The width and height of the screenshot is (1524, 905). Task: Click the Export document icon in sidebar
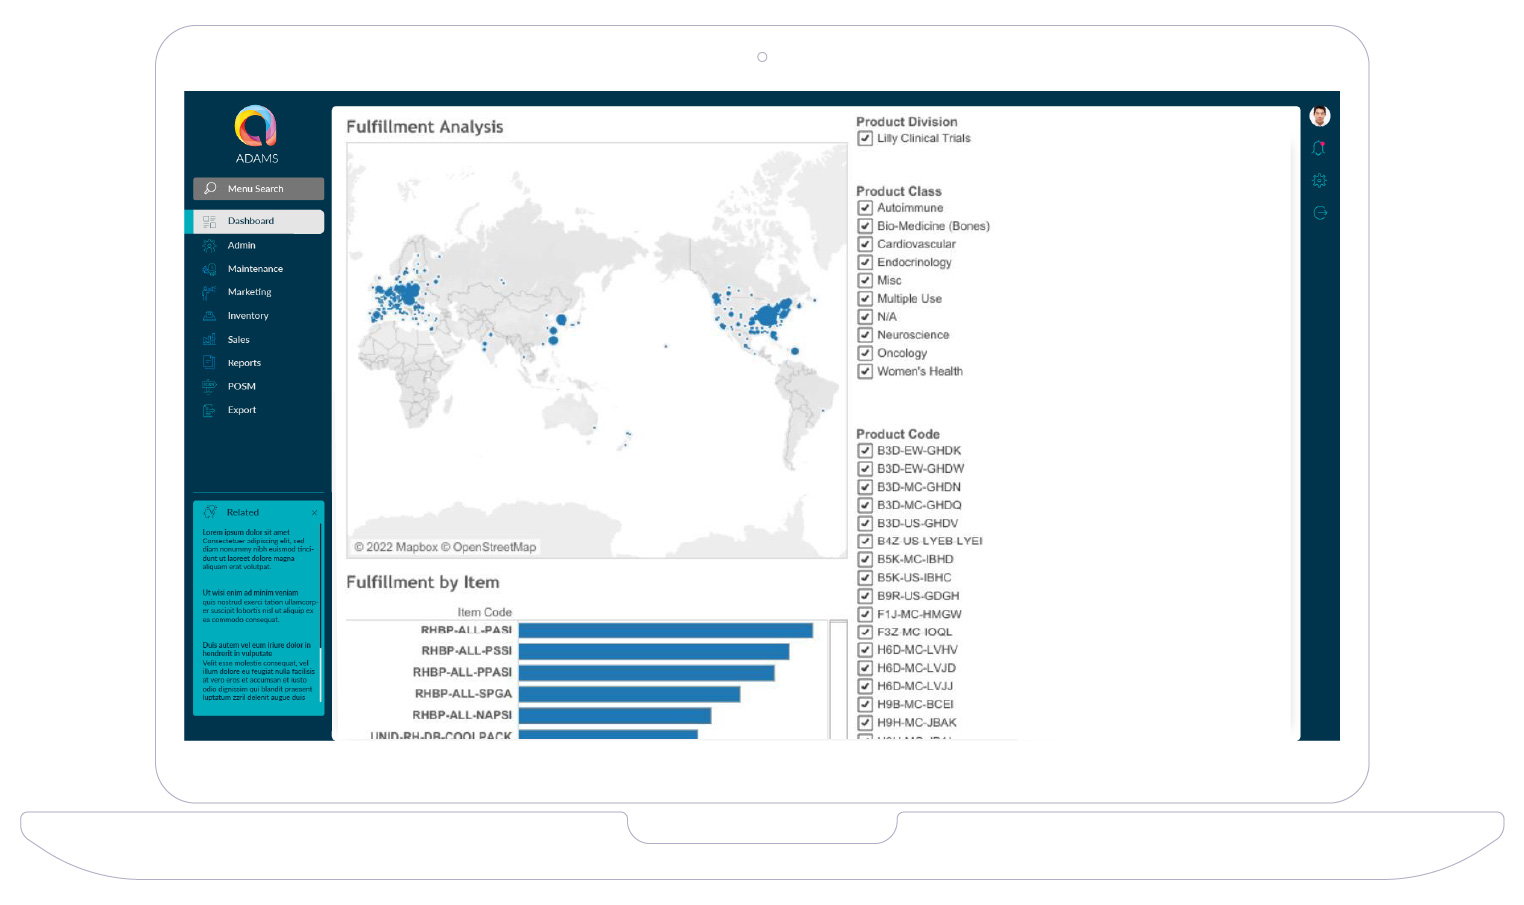(x=209, y=410)
